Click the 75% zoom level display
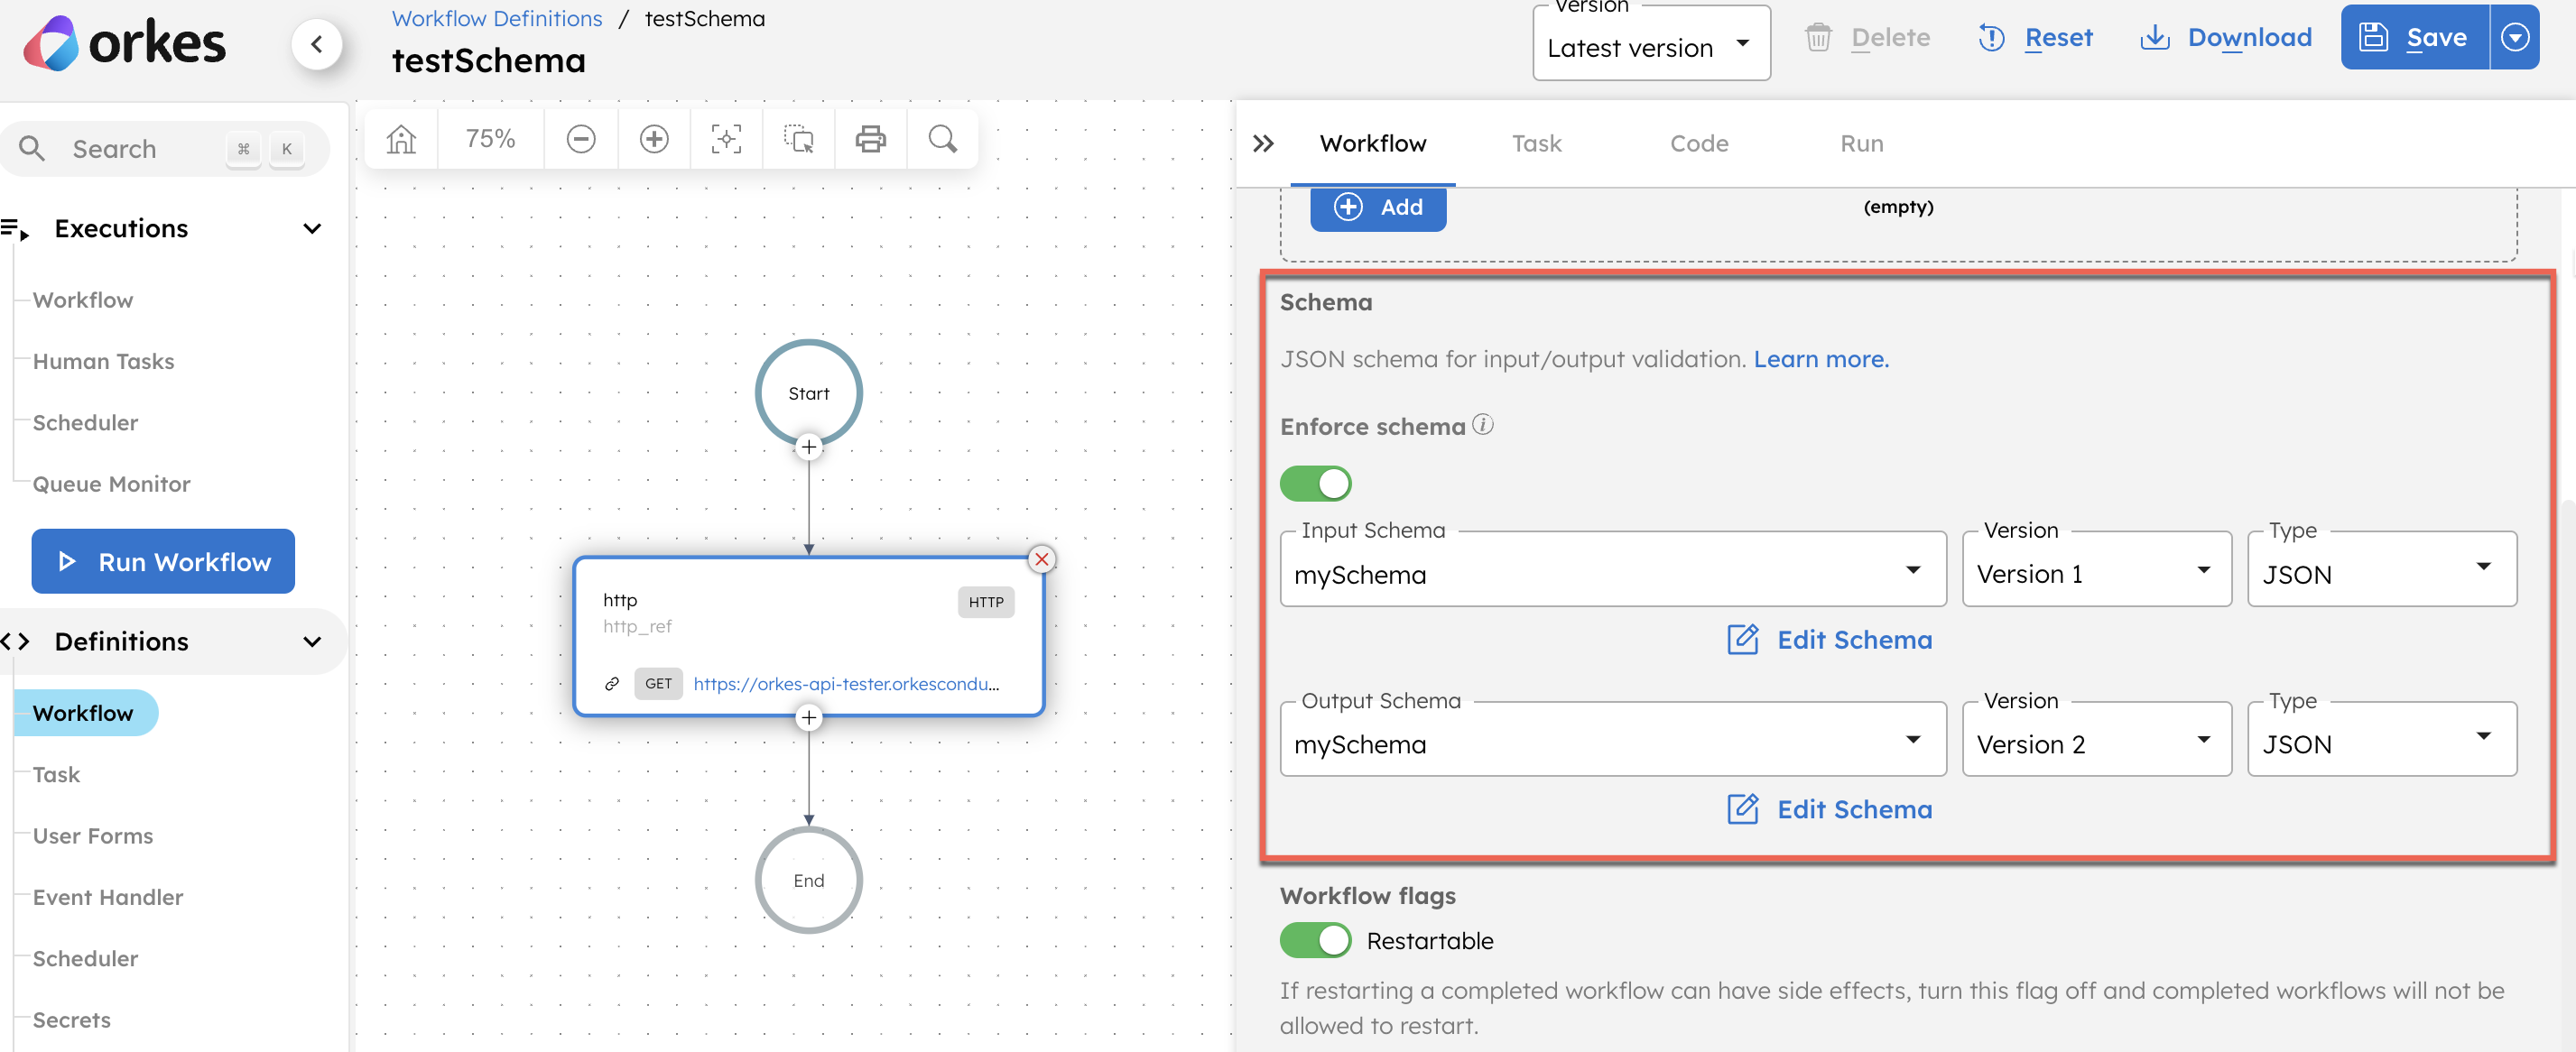Viewport: 2576px width, 1052px height. 490,139
